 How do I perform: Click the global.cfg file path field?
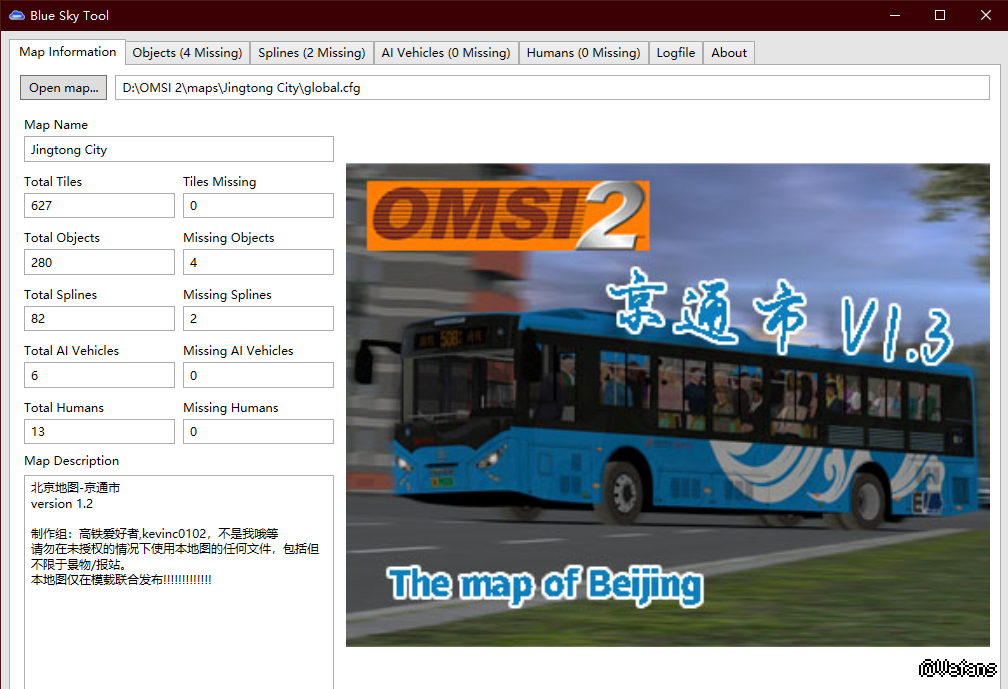552,88
